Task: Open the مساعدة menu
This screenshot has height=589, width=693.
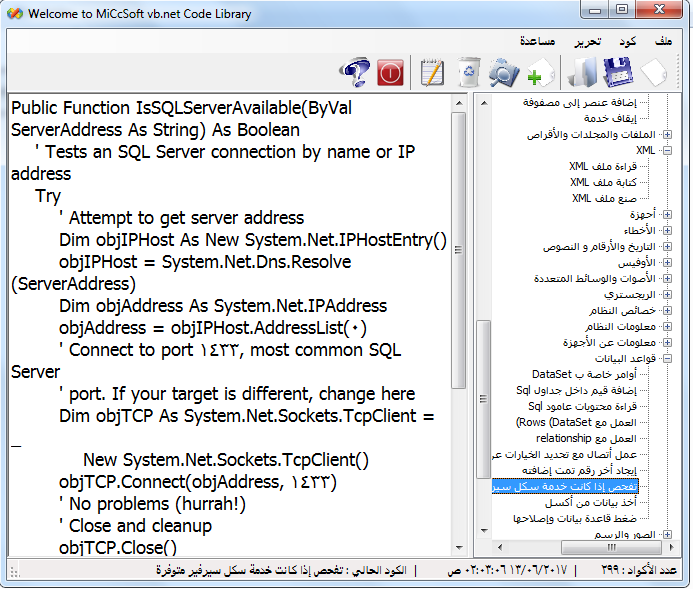Action: 537,41
